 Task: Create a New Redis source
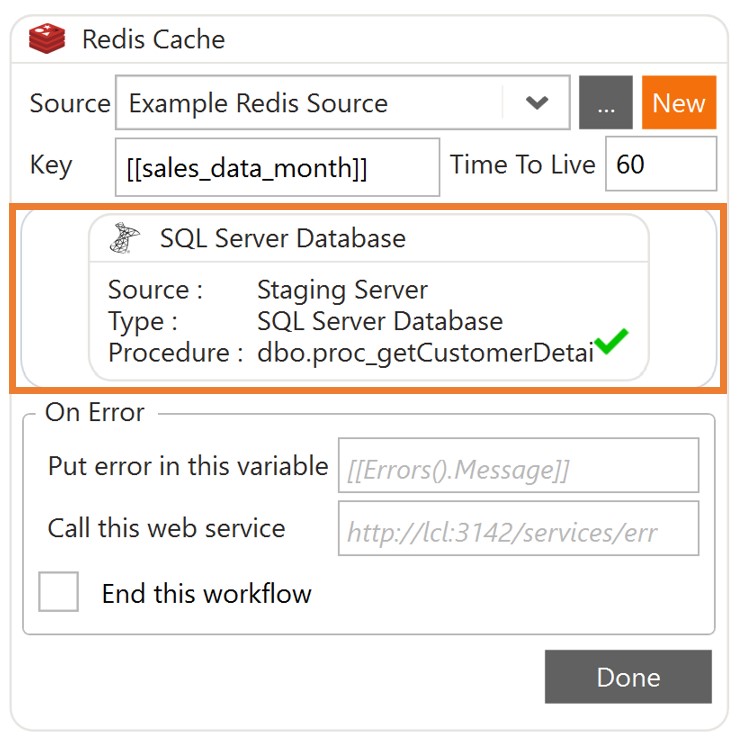click(x=679, y=102)
